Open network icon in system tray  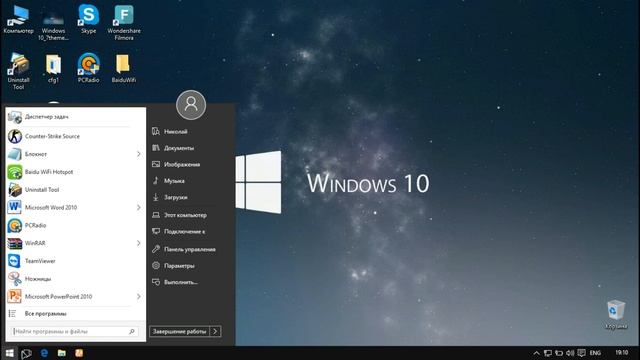(548, 353)
